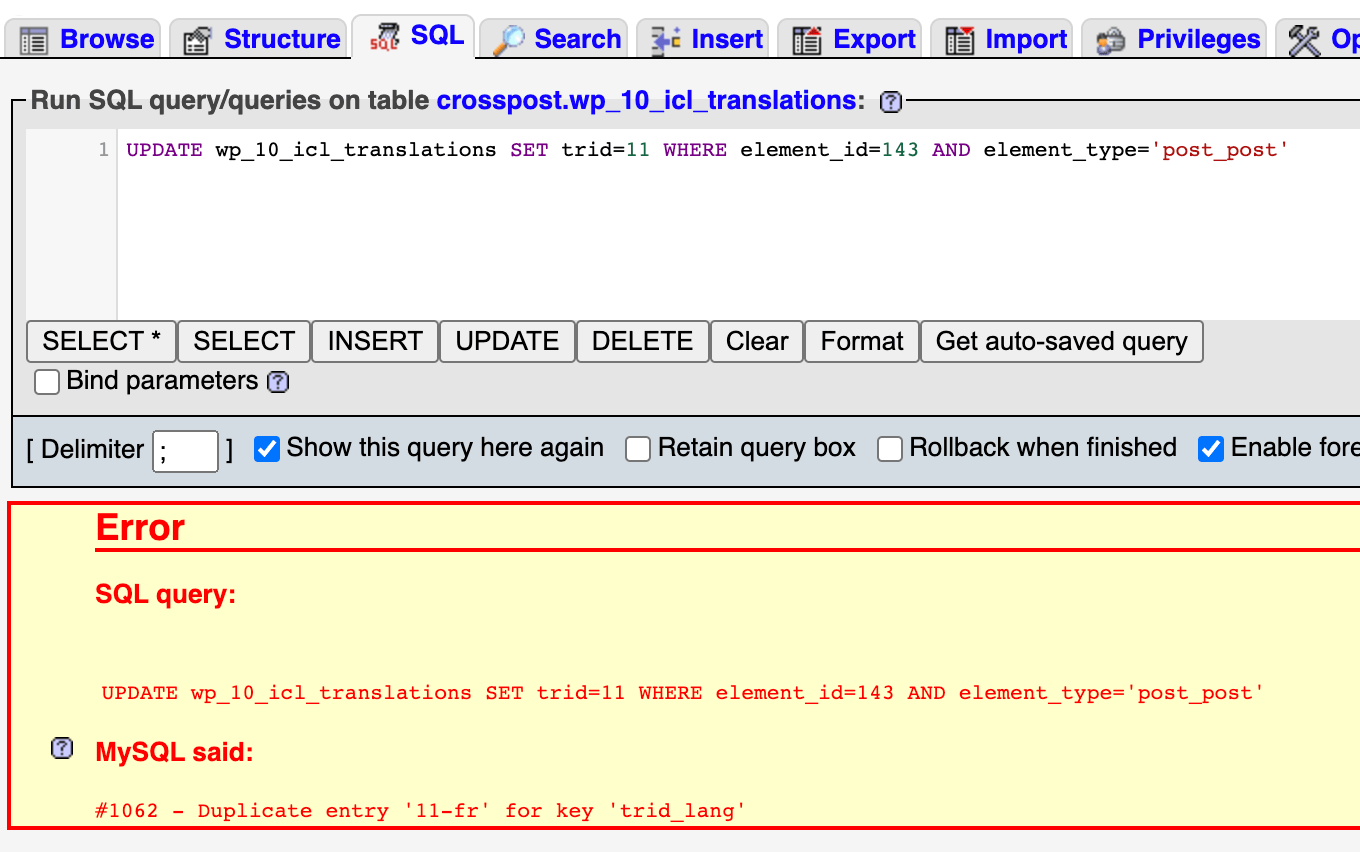Image resolution: width=1360 pixels, height=852 pixels.
Task: Click the Insert tab icon
Action: point(666,40)
